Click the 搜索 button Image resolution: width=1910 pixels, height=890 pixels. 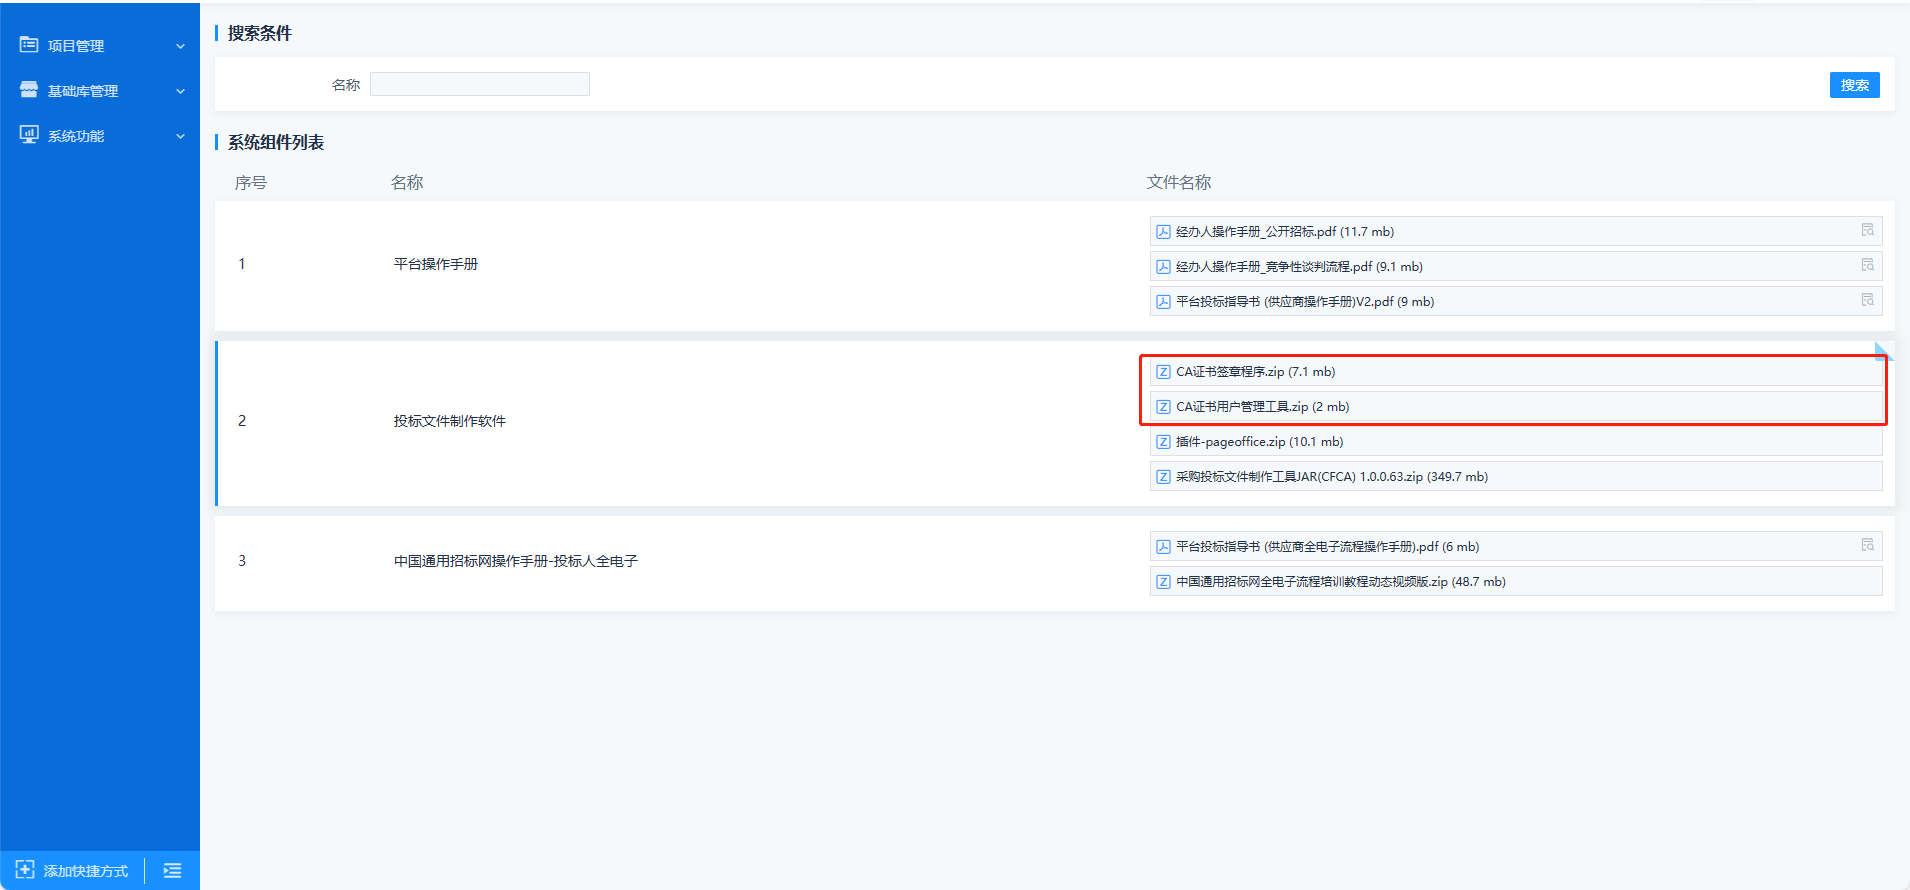click(1854, 85)
